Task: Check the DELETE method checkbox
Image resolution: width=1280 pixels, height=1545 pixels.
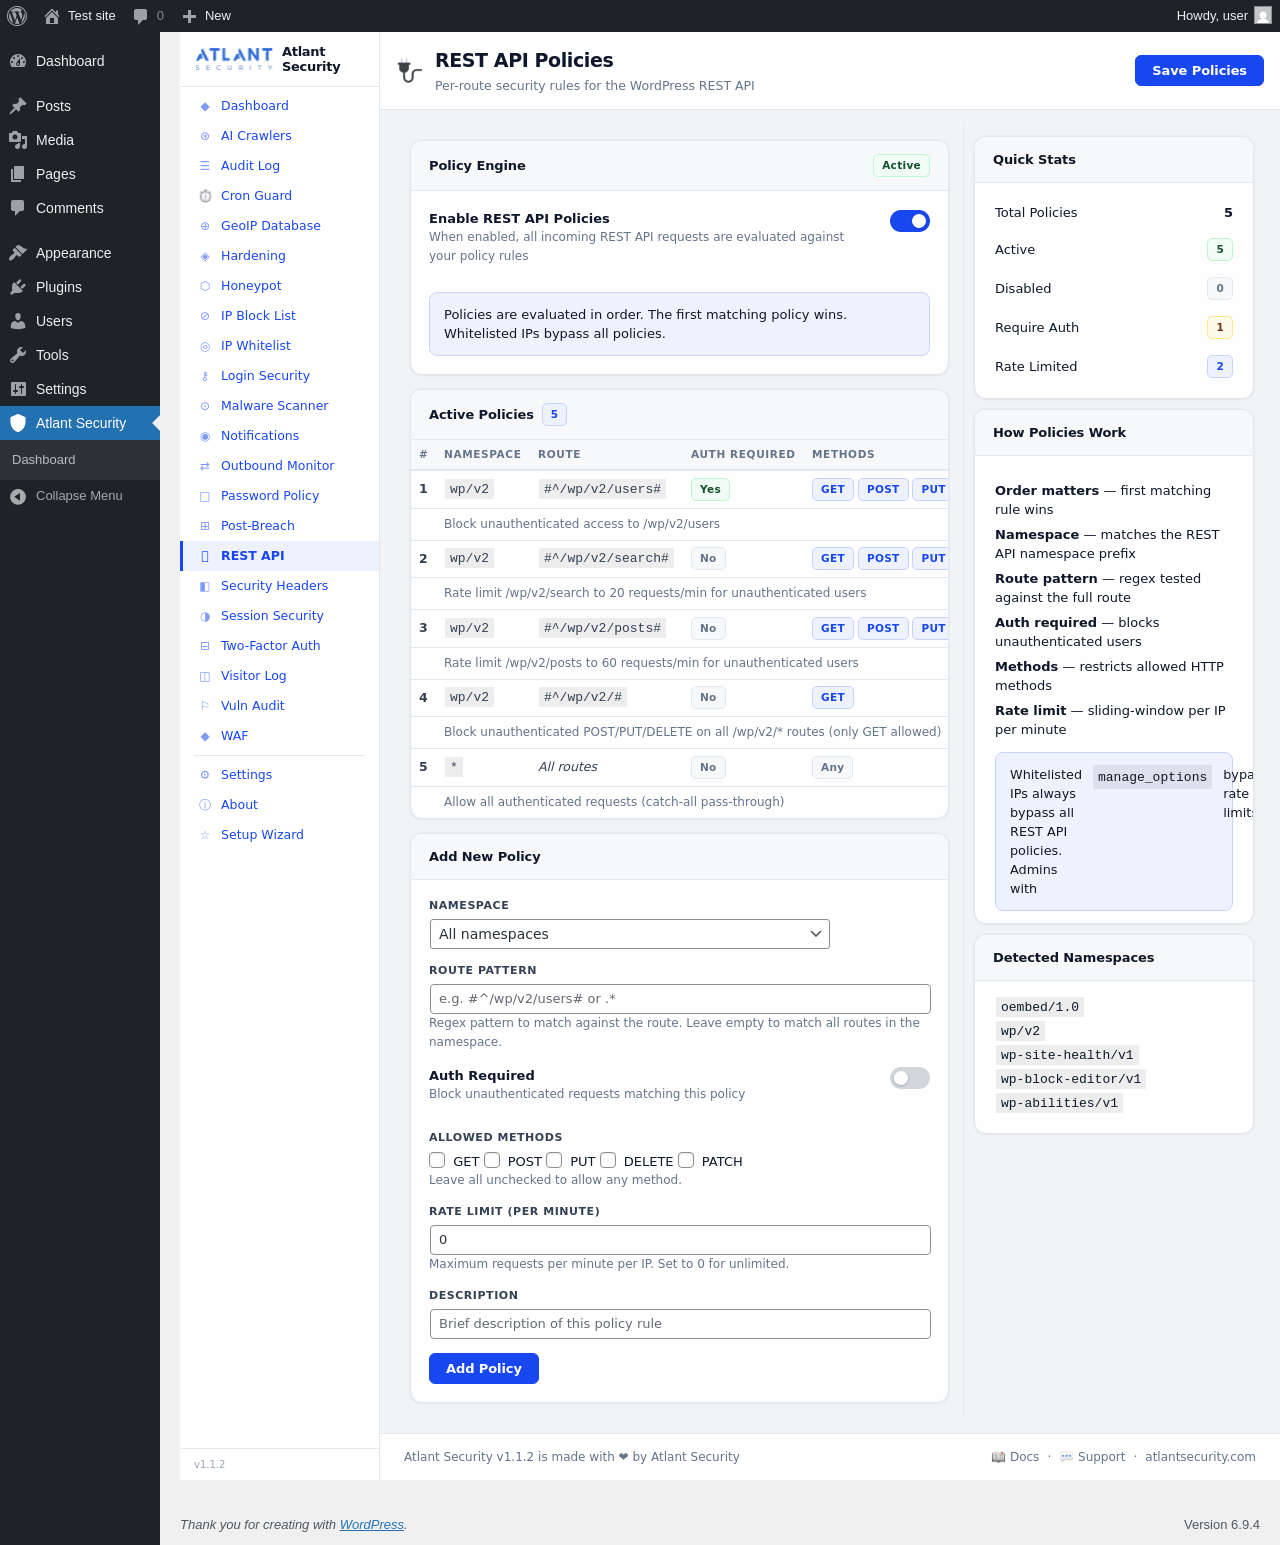Action: (608, 1160)
